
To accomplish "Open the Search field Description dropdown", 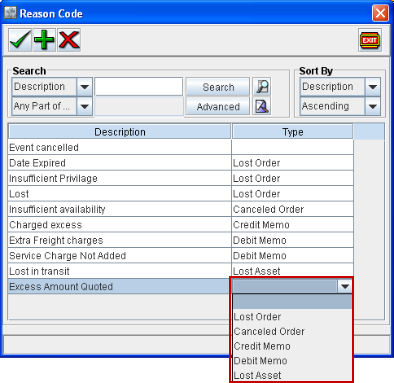I will [84, 87].
